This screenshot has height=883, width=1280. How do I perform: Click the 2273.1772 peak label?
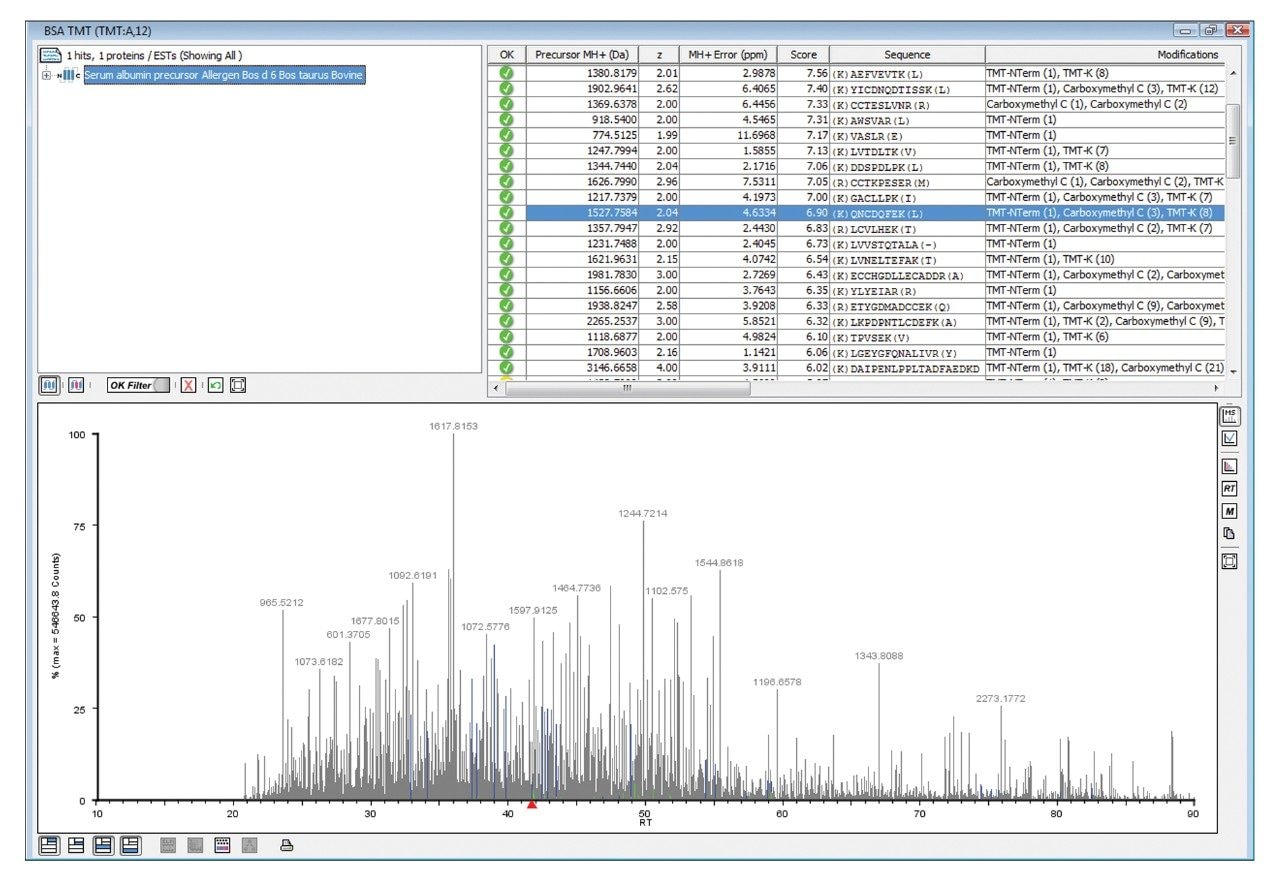click(x=1001, y=698)
